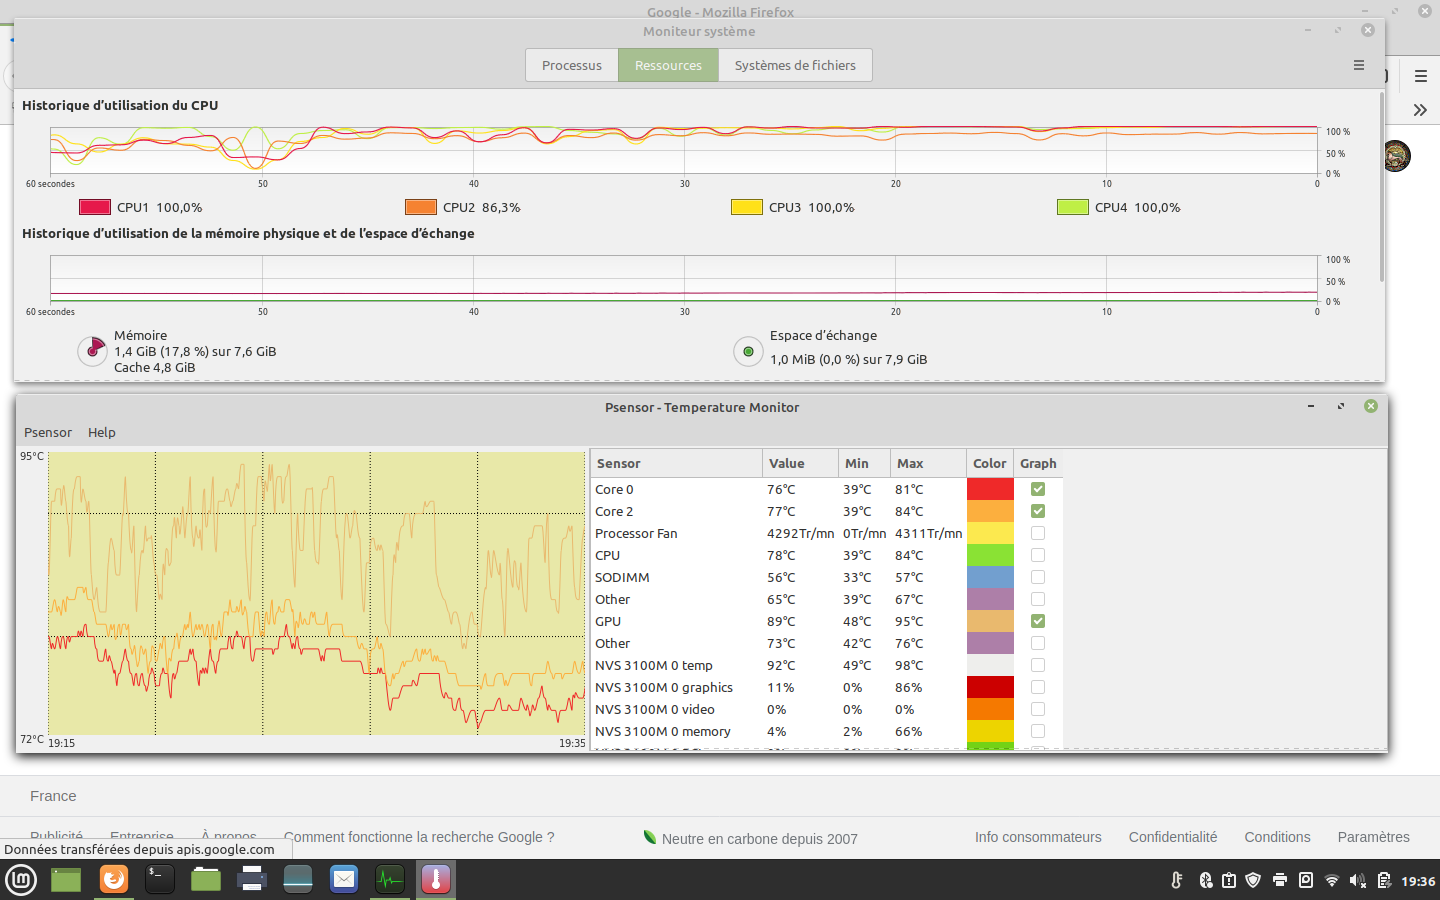1440x900 pixels.
Task: Uncheck the Core 0 graph checkbox
Action: click(1038, 489)
